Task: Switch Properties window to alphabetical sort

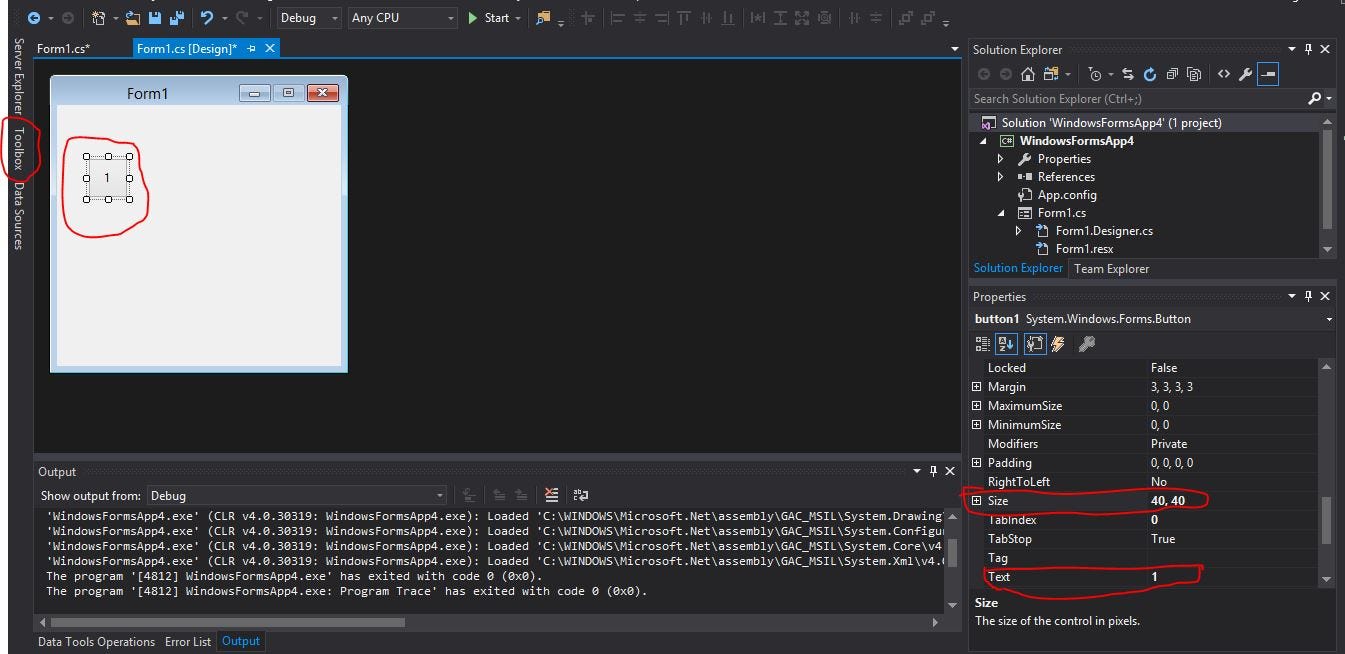Action: click(x=1005, y=344)
